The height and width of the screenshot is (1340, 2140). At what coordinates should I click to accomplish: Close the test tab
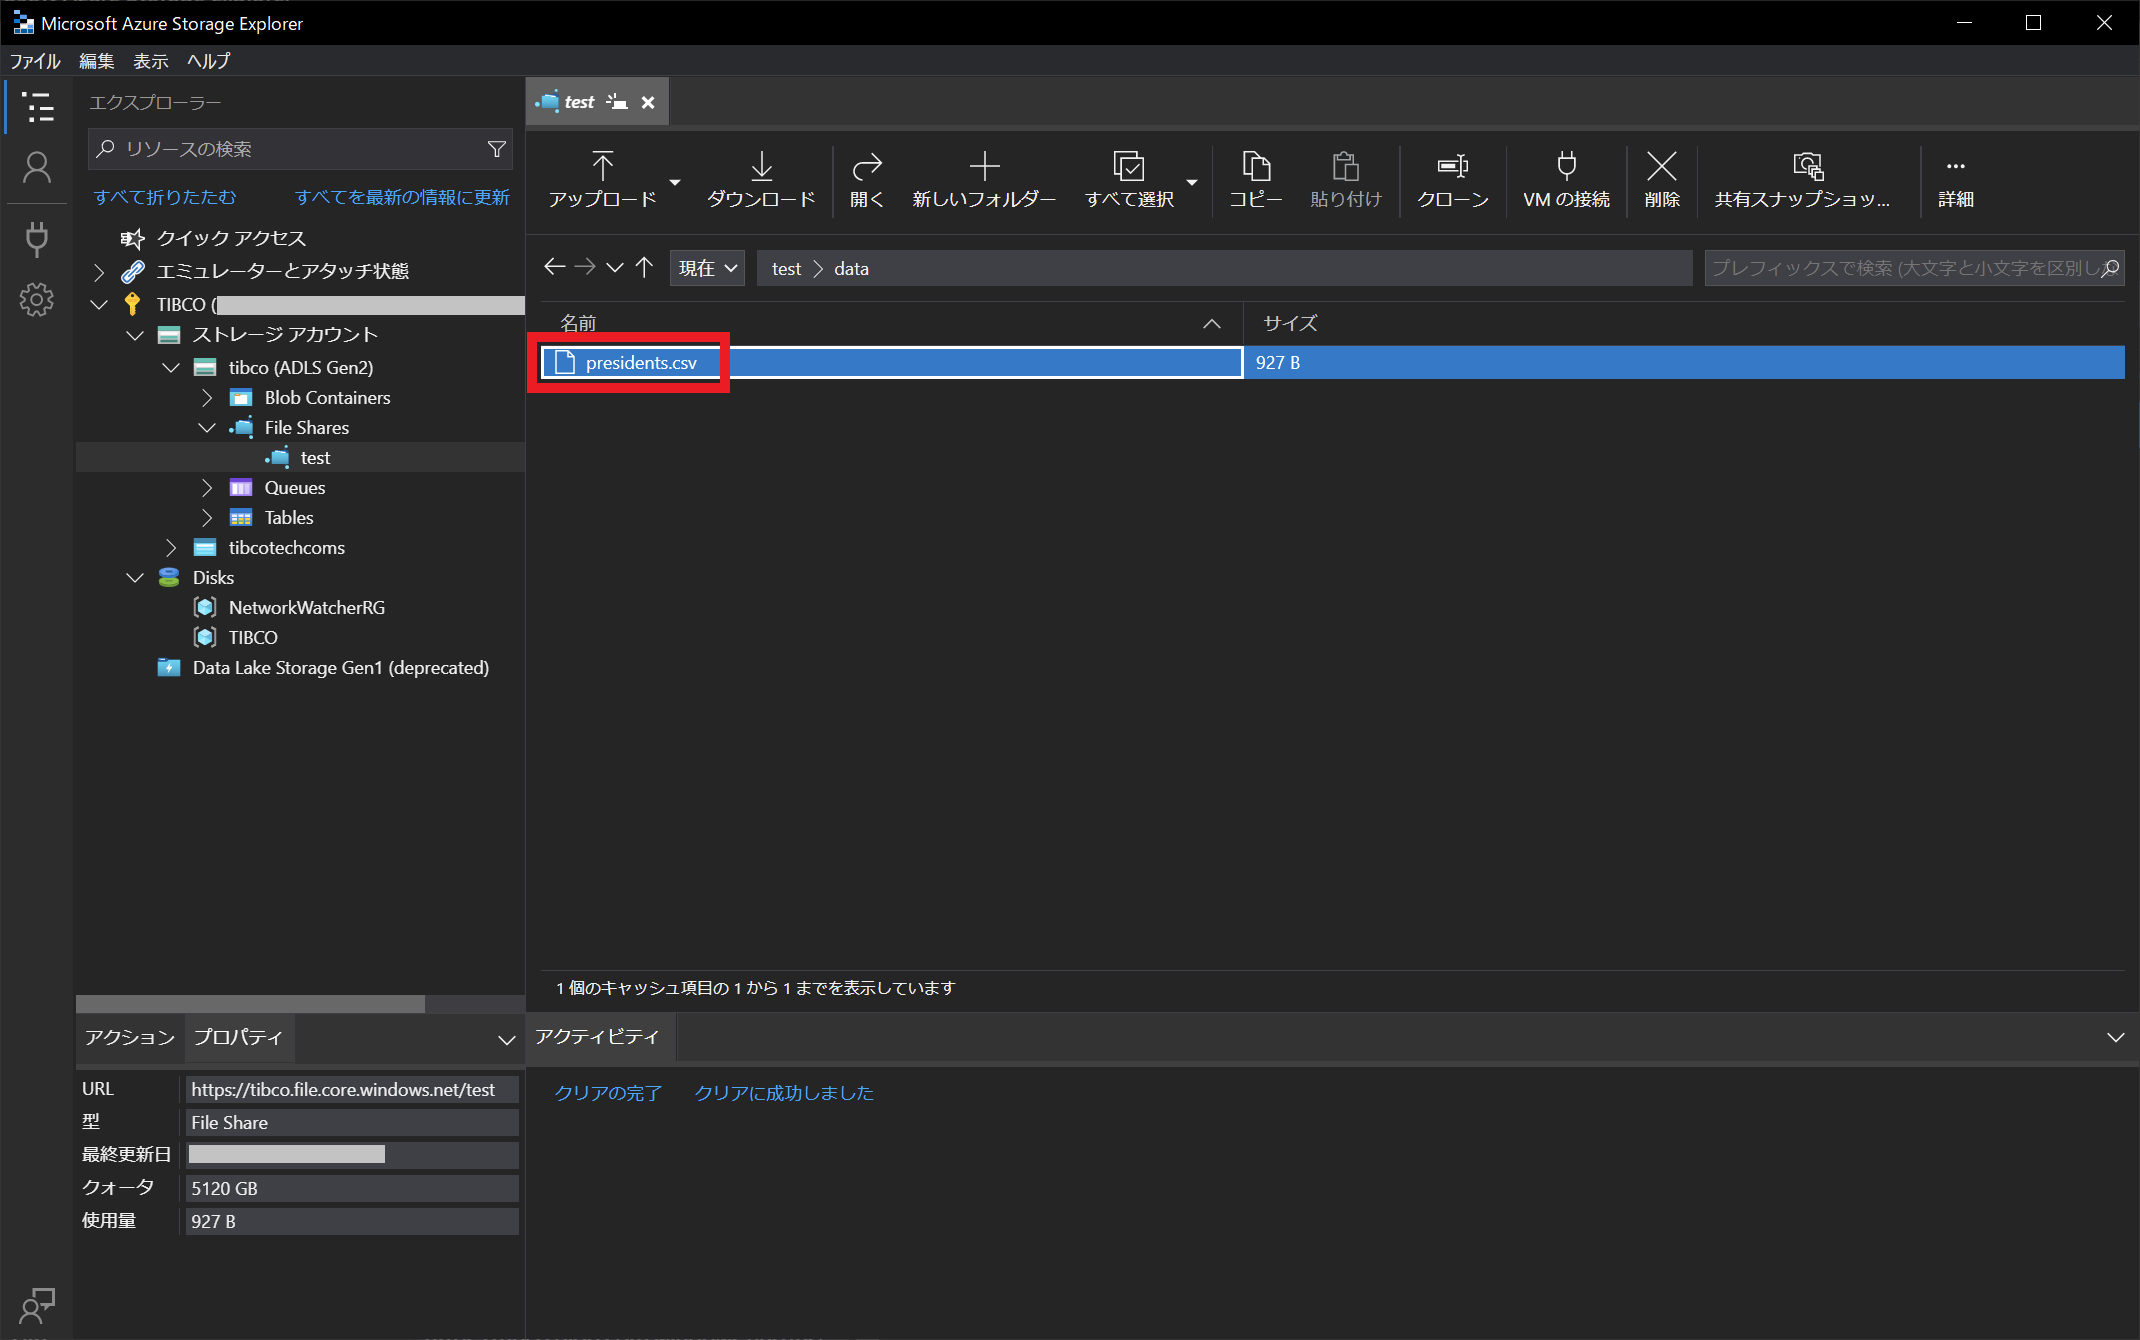pyautogui.click(x=648, y=102)
